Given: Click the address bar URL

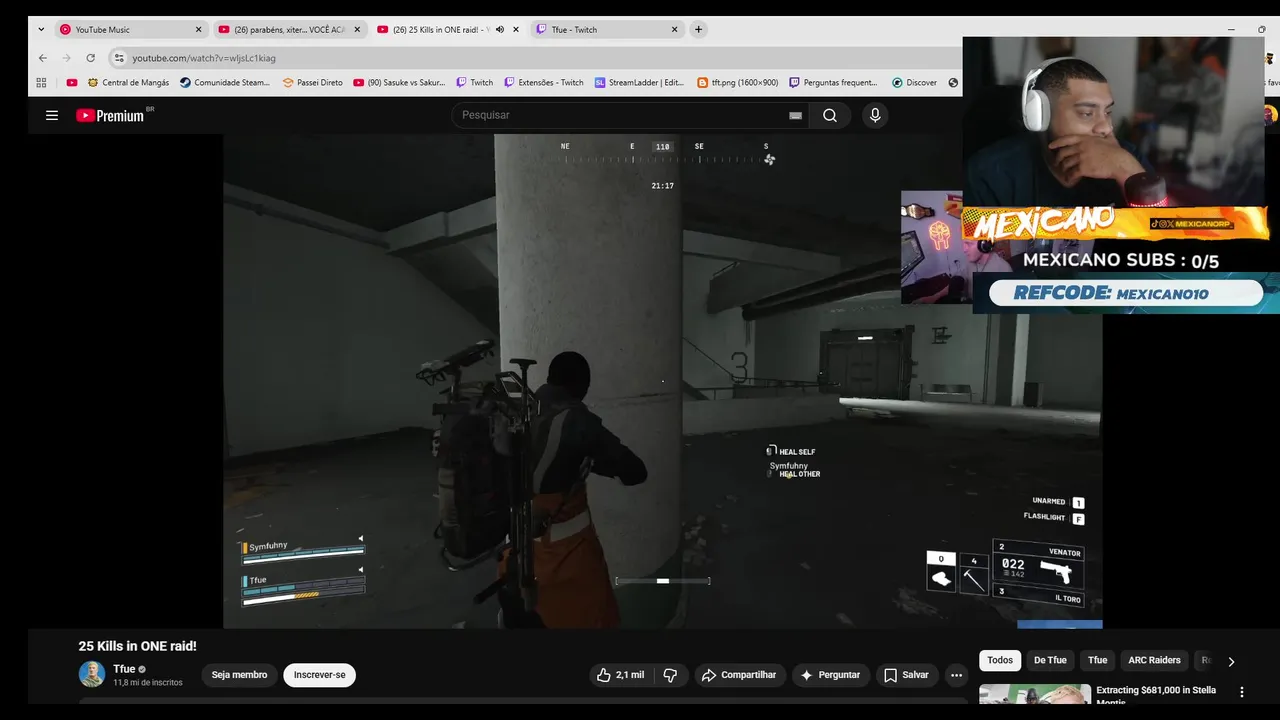Looking at the screenshot, I should pos(204,58).
